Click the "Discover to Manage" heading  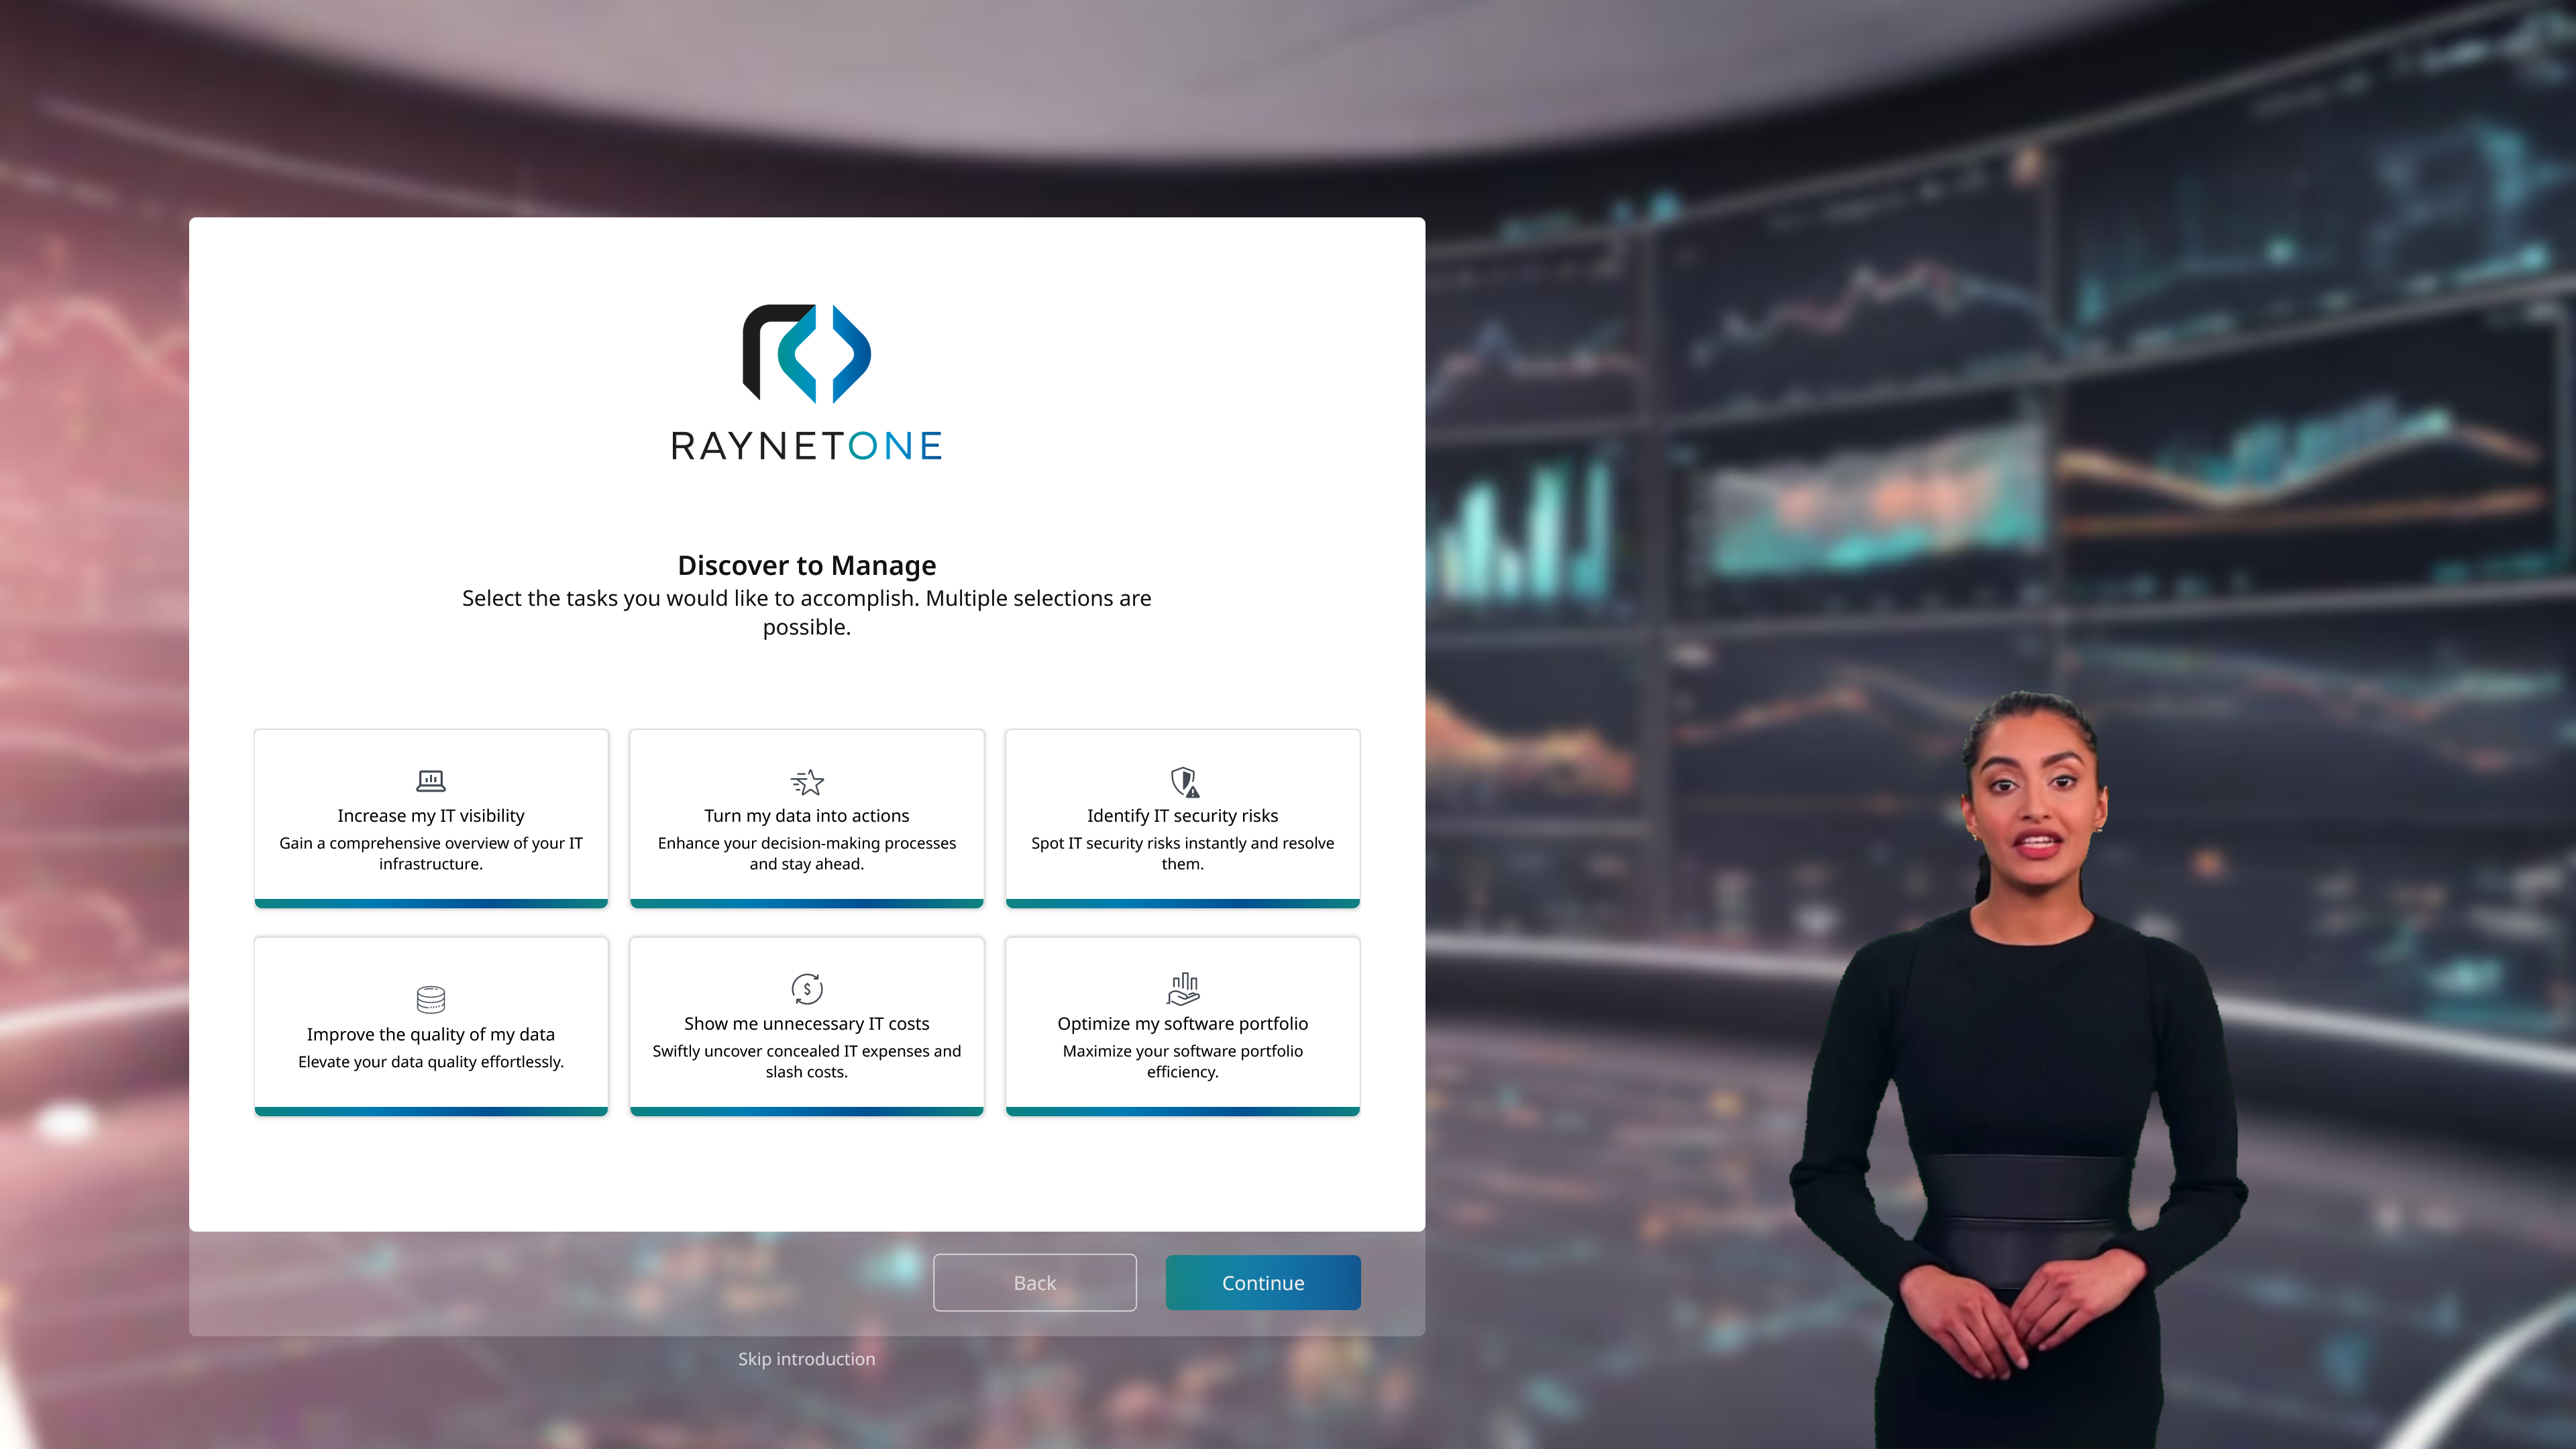(806, 565)
